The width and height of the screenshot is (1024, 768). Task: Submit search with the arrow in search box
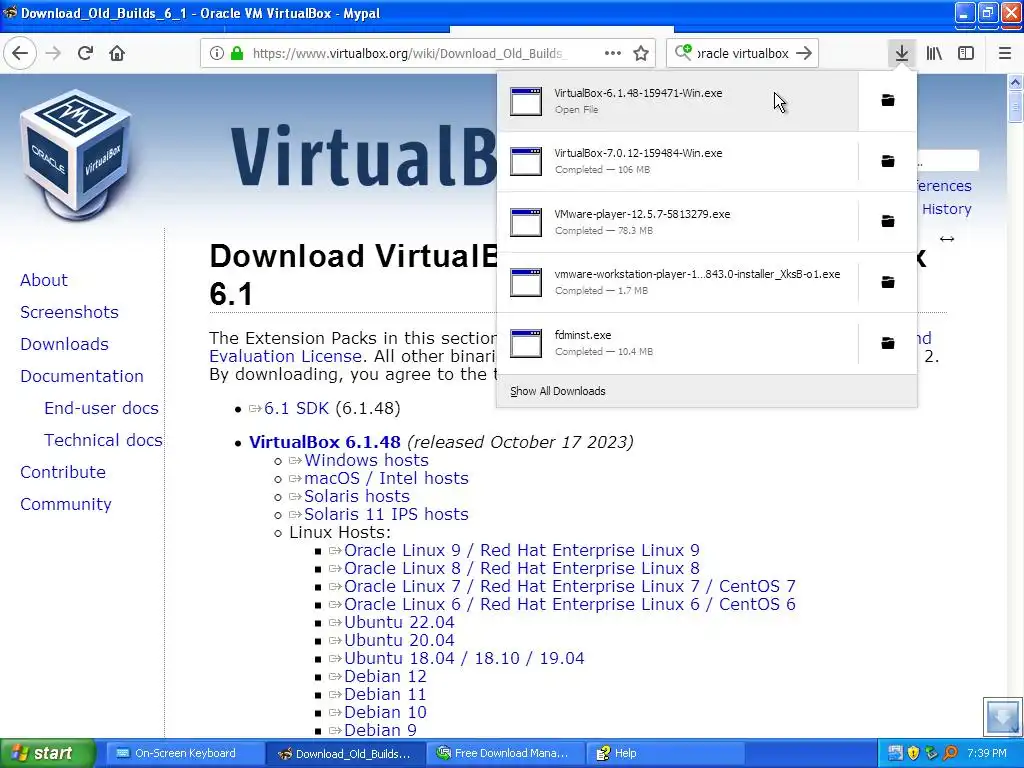(x=805, y=54)
